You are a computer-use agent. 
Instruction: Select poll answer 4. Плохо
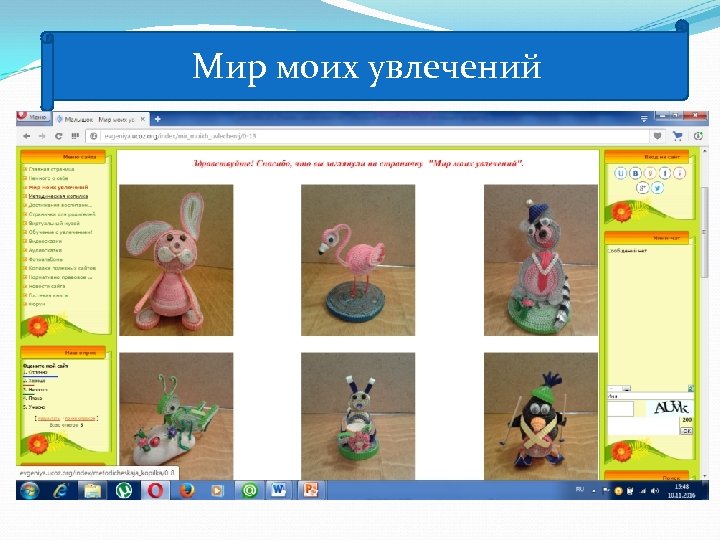click(x=33, y=398)
